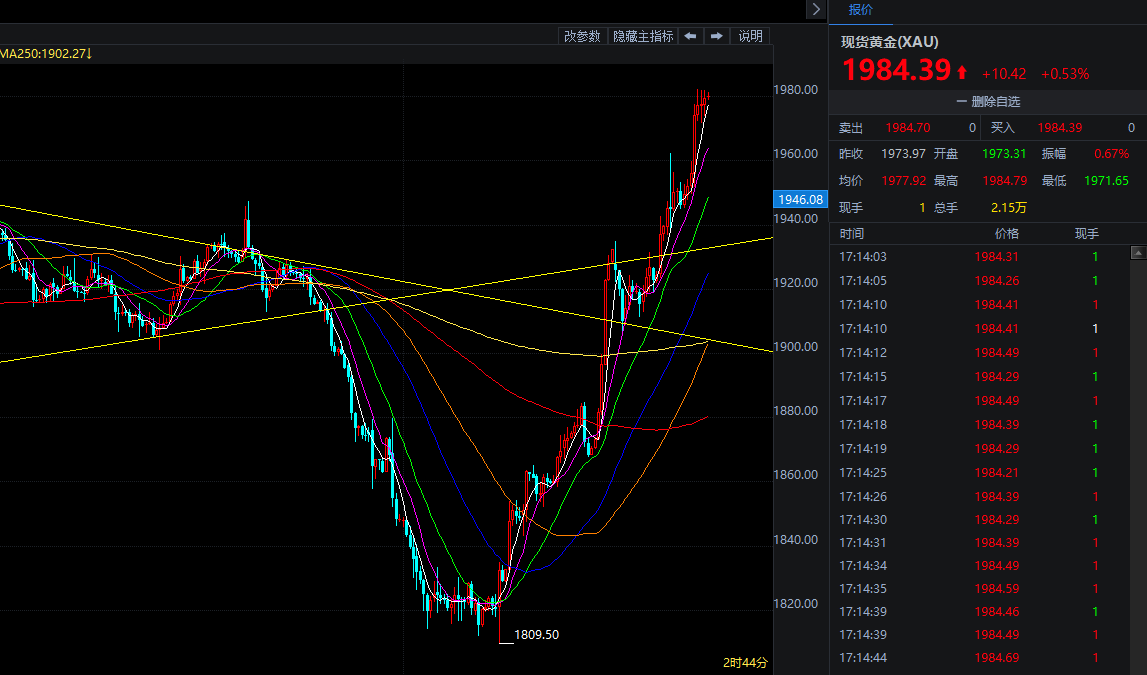Click the scroll-up arrow of trade list

[x=1137, y=253]
